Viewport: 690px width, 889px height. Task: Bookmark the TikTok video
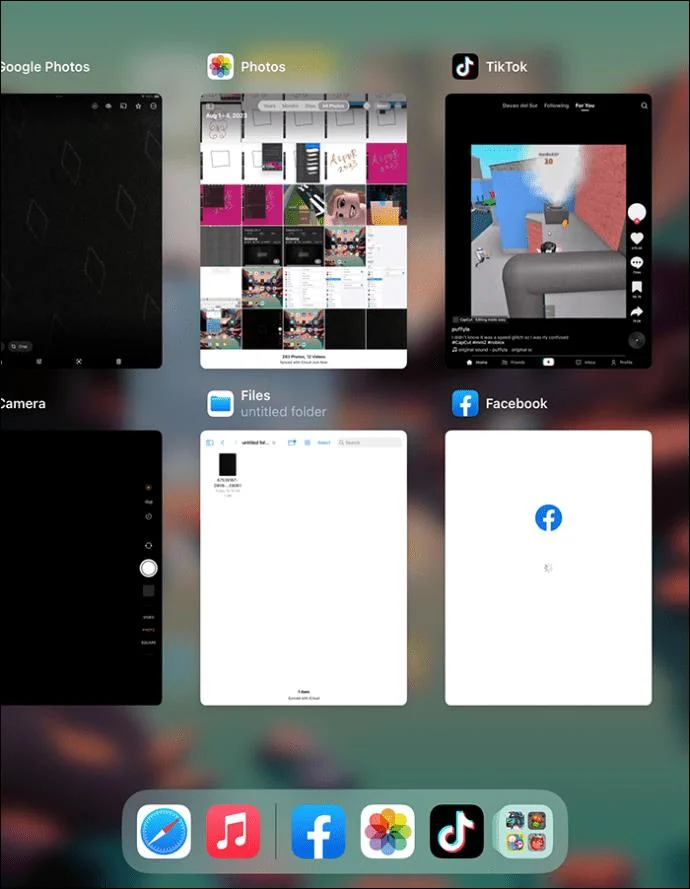[637, 287]
